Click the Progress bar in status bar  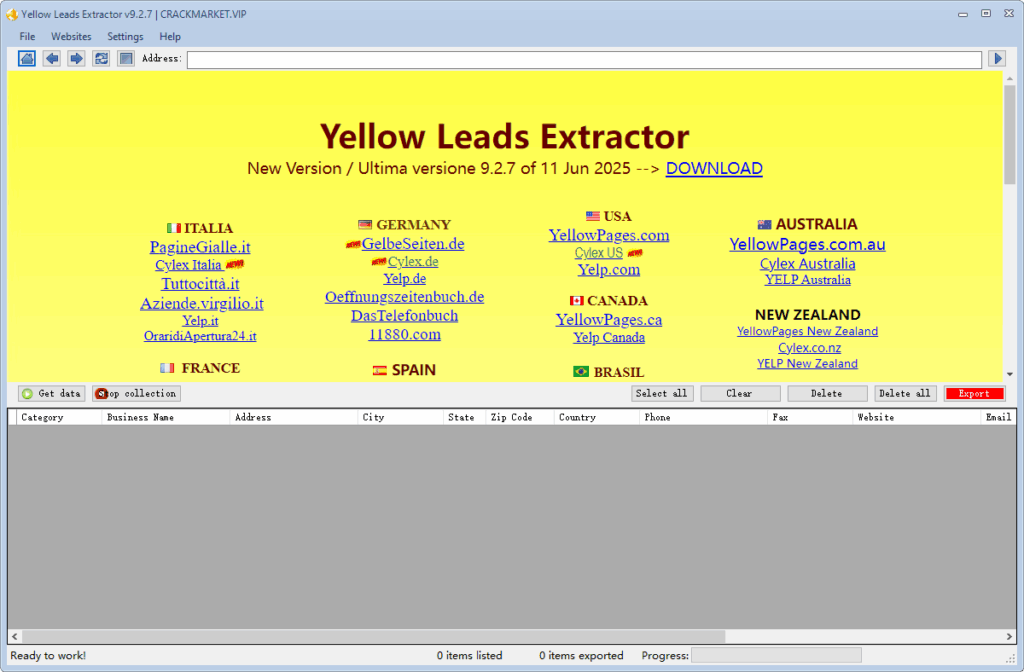776,655
